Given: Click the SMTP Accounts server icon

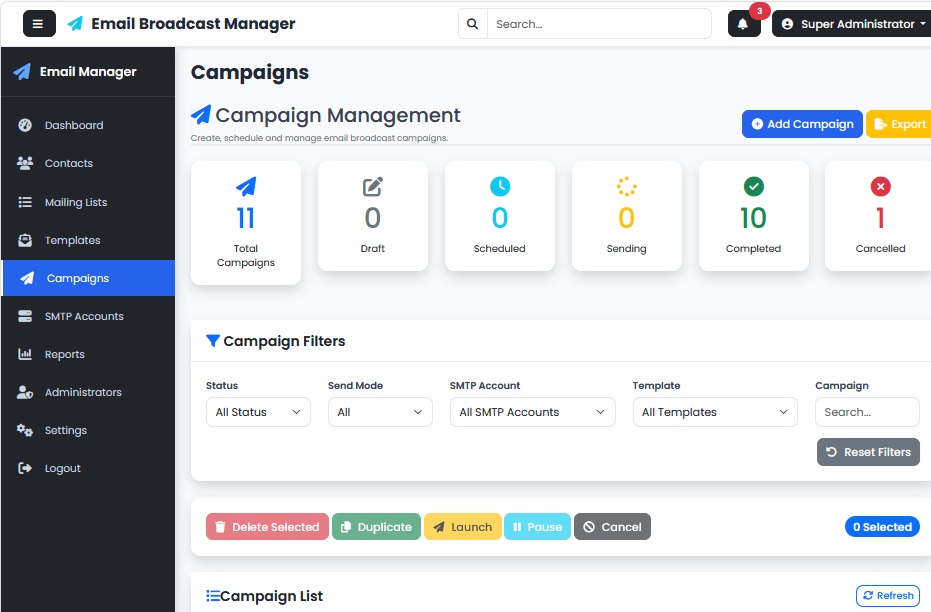Looking at the screenshot, I should pos(25,316).
